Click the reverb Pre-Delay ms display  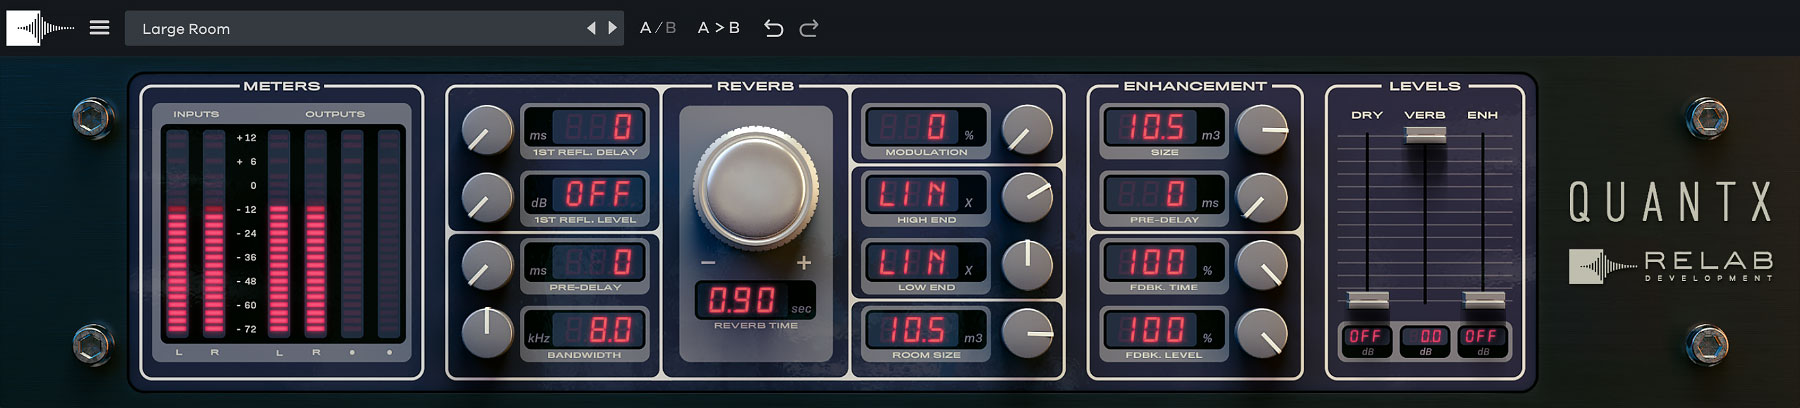click(x=585, y=262)
